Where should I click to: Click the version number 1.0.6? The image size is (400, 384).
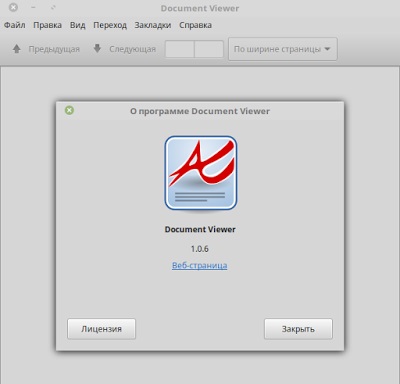point(200,249)
